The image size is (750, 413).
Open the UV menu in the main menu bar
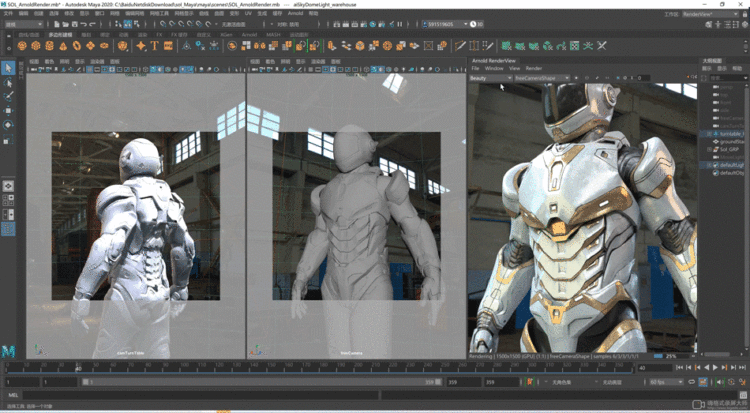point(248,13)
